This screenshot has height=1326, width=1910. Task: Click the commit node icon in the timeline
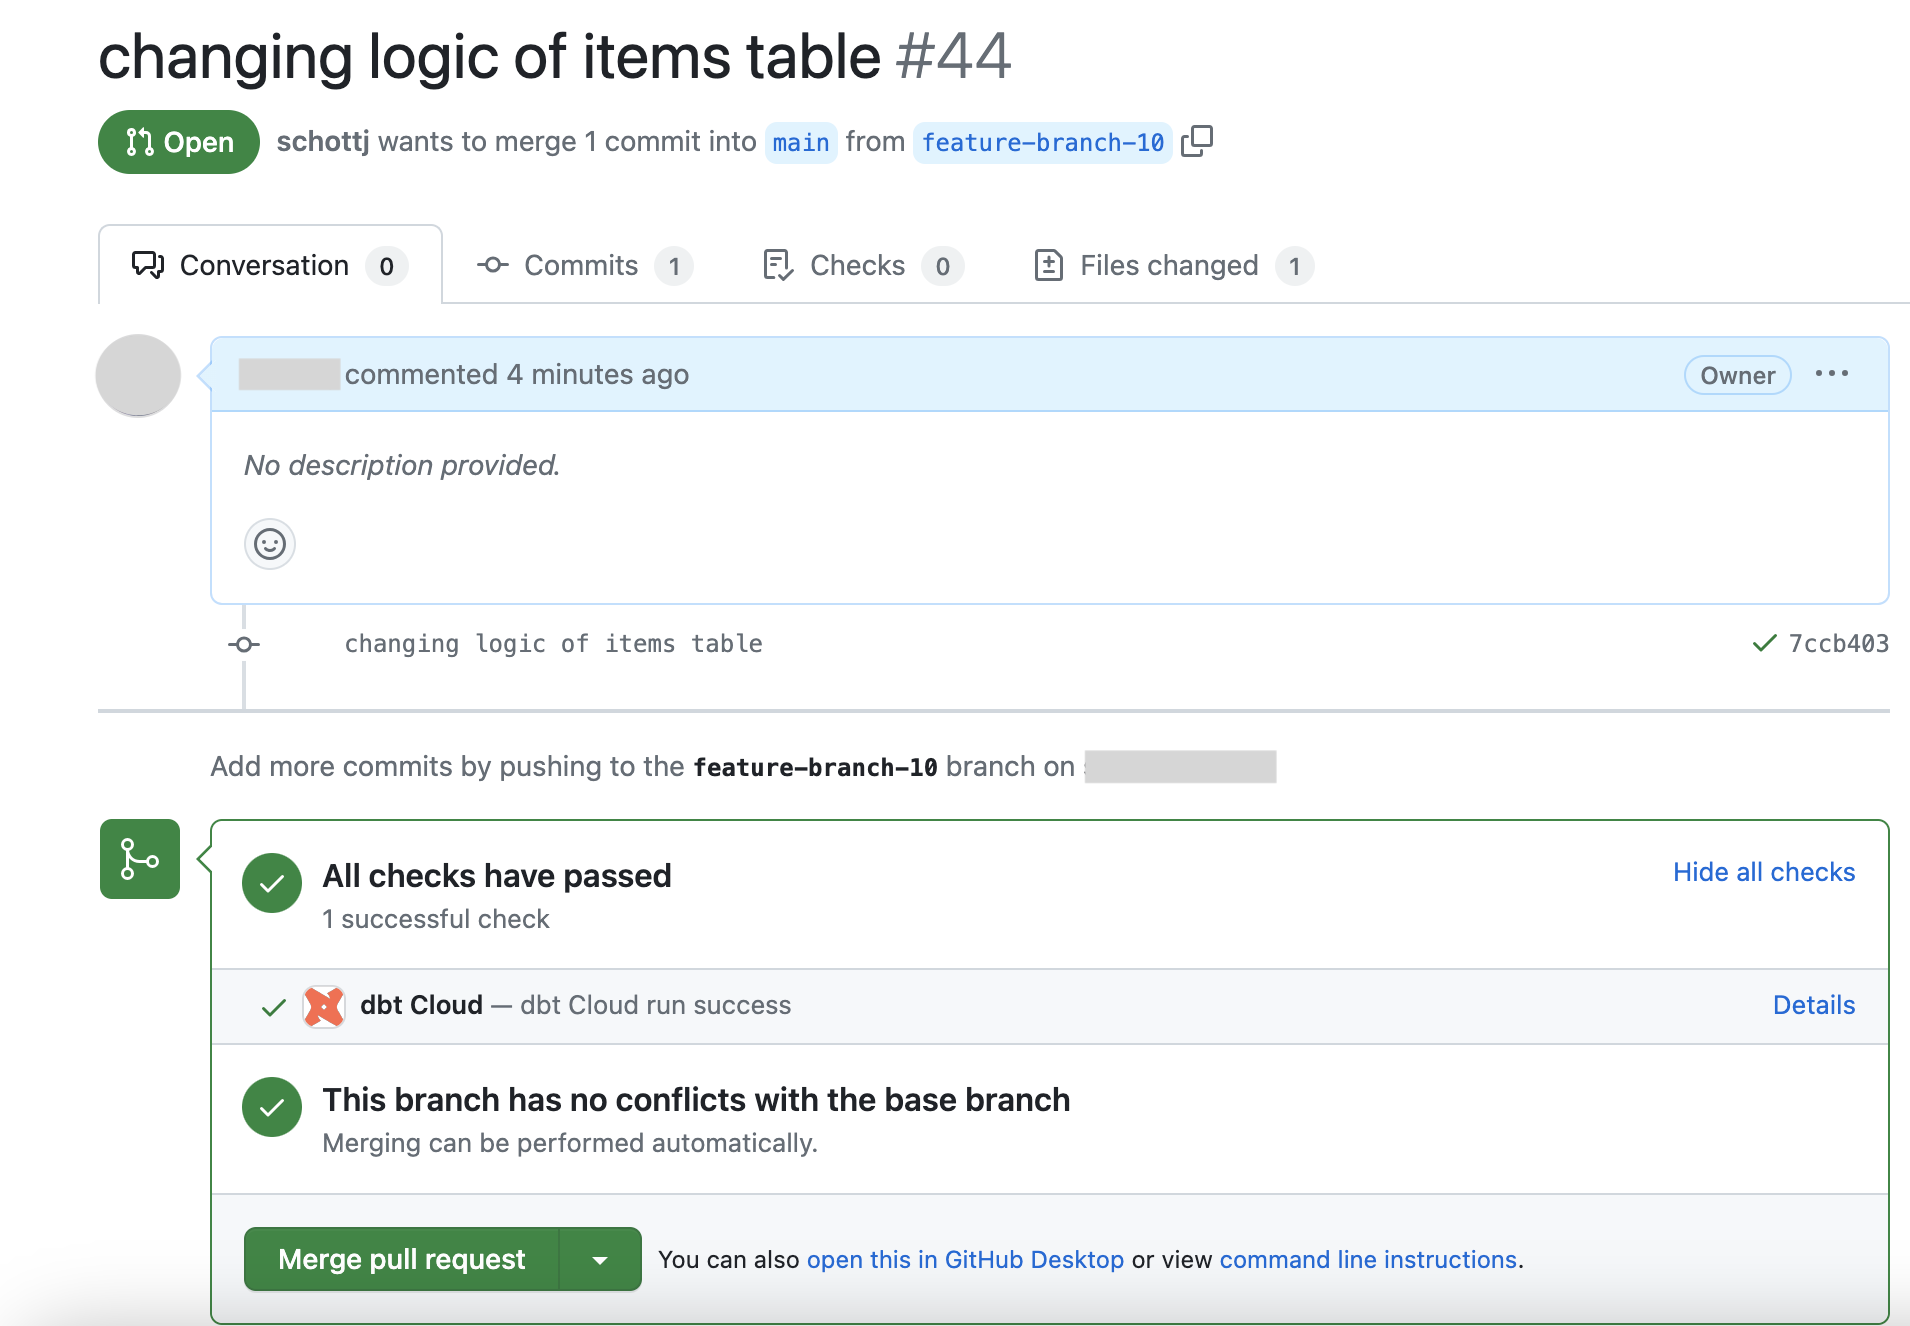click(x=243, y=643)
